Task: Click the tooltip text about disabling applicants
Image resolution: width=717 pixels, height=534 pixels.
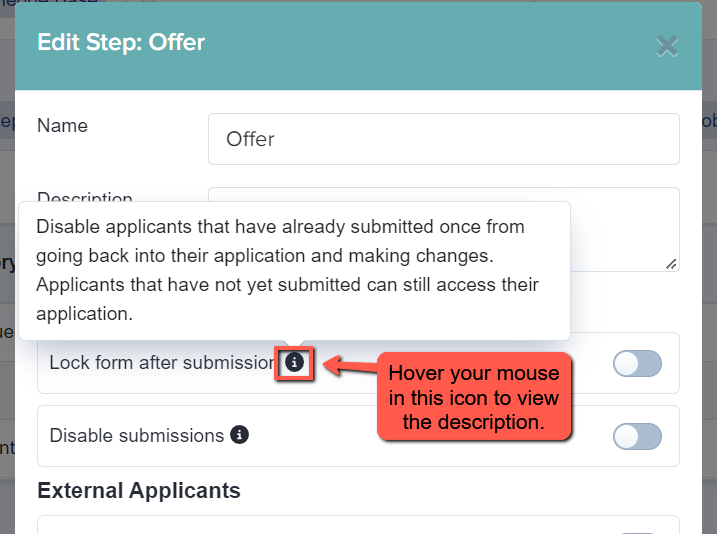Action: pos(287,270)
